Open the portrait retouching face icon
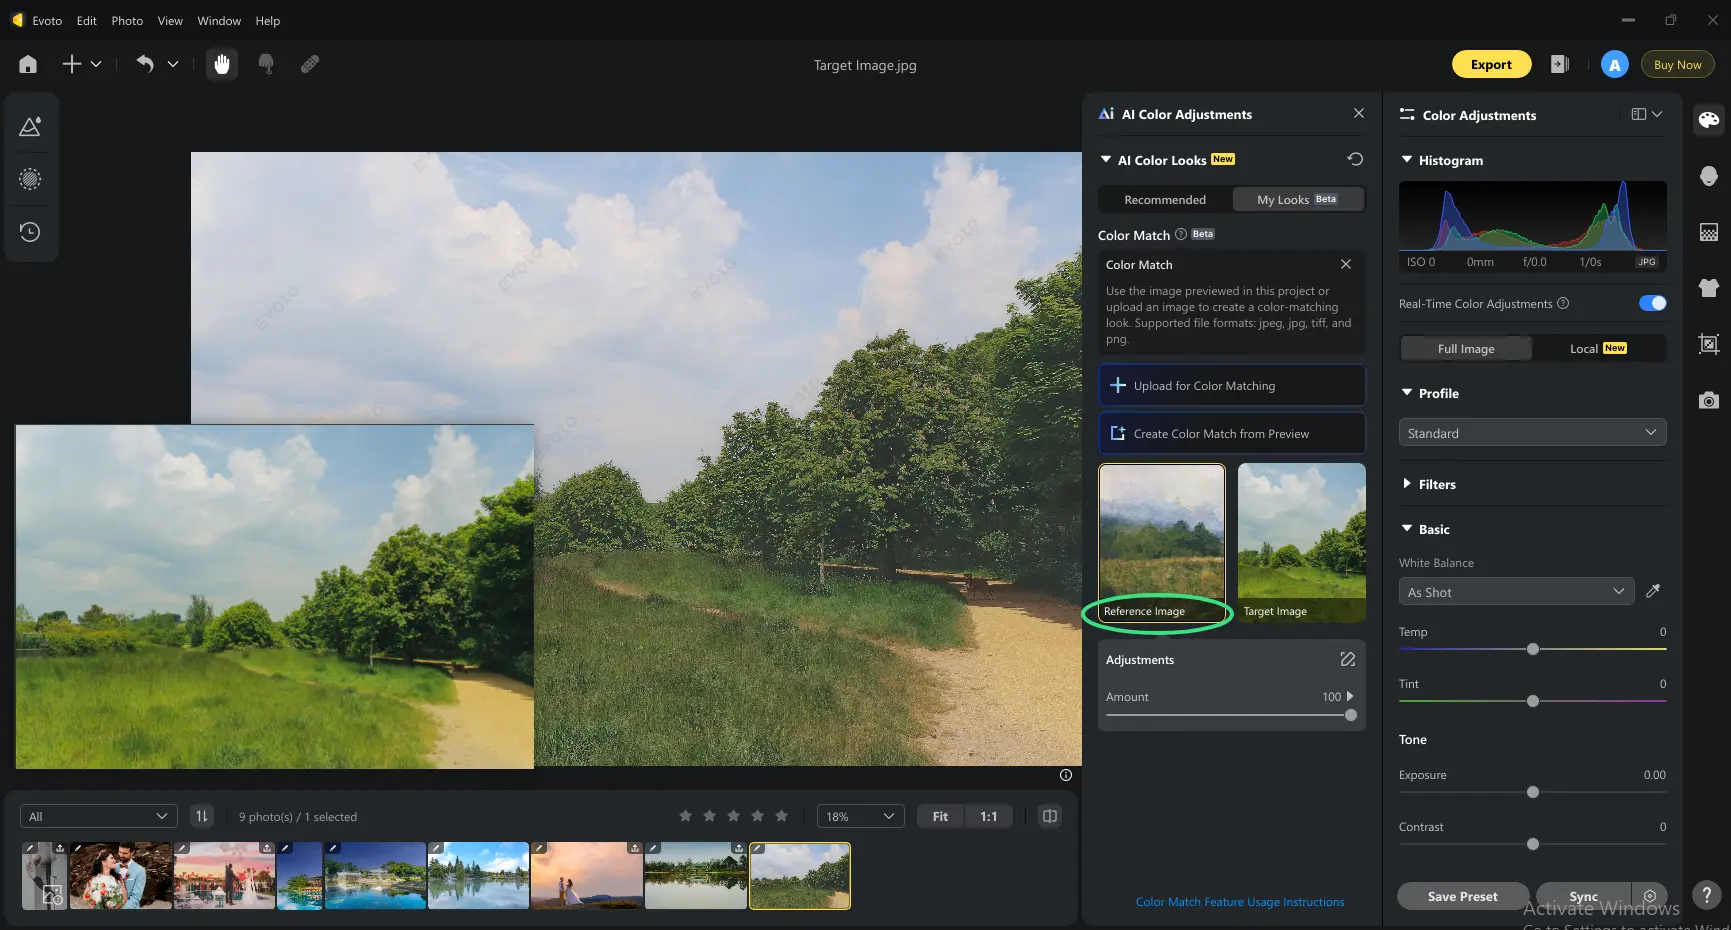Image resolution: width=1731 pixels, height=930 pixels. [x=1708, y=177]
